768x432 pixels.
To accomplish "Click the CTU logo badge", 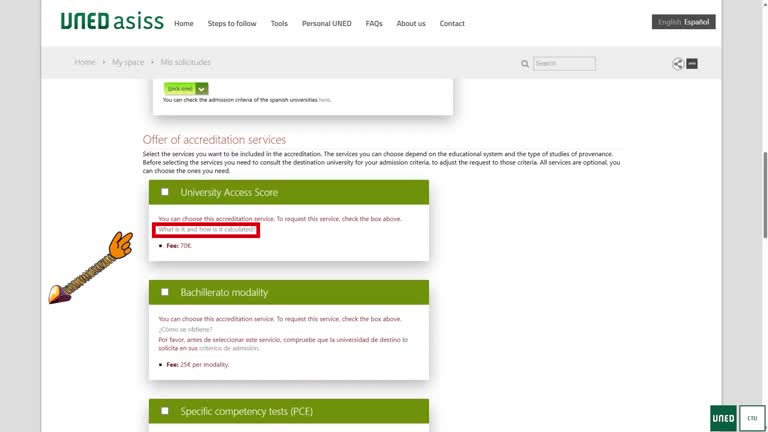I will click(x=750, y=418).
